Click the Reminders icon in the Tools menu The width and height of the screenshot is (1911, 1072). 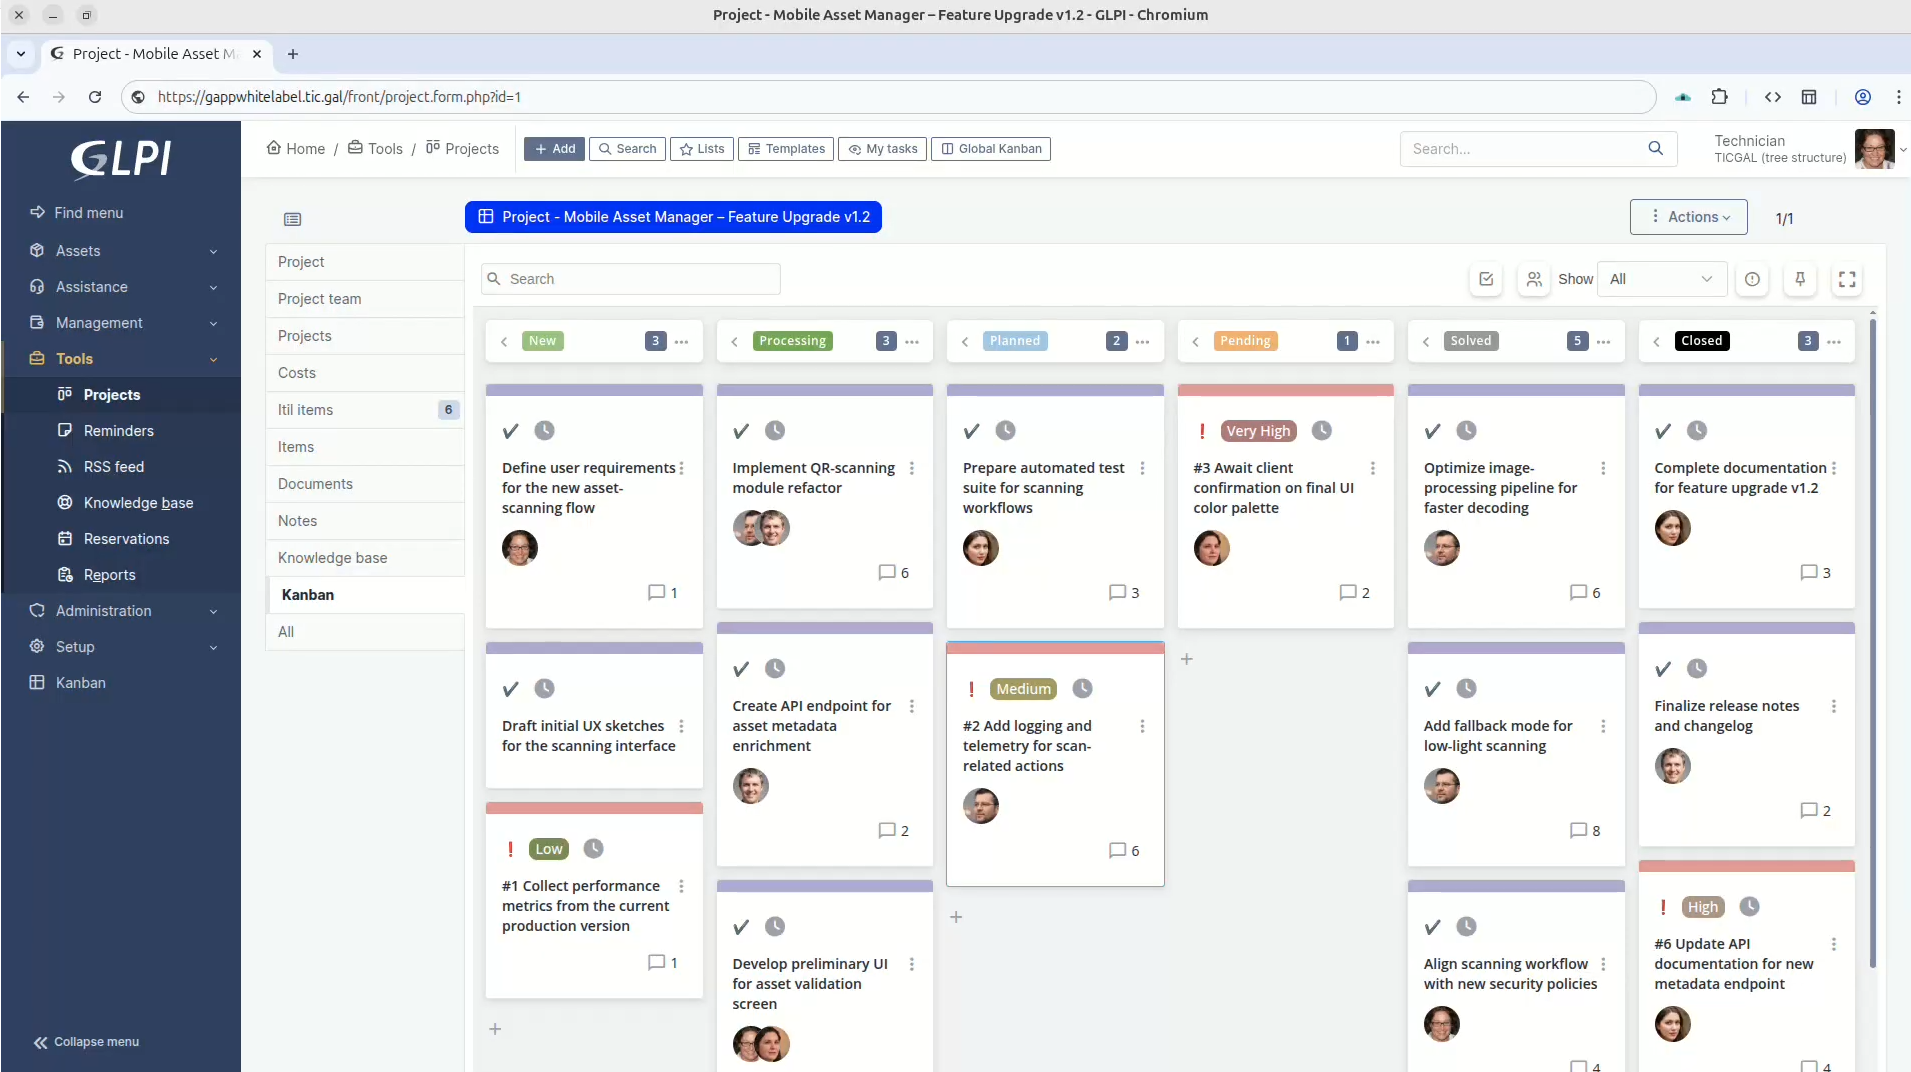click(64, 430)
